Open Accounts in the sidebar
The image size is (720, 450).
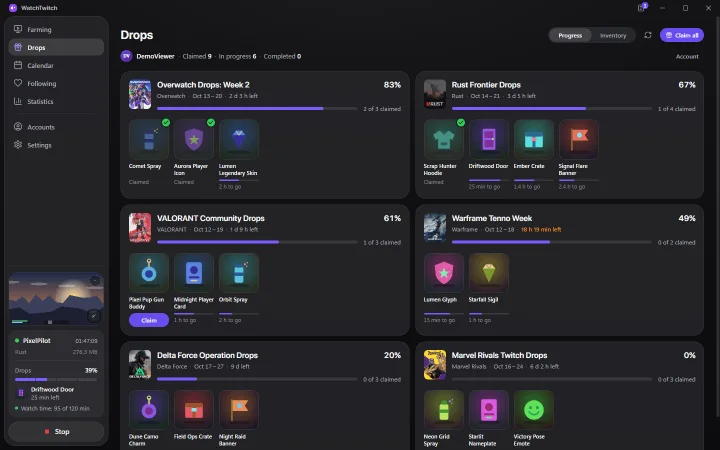[x=56, y=127]
